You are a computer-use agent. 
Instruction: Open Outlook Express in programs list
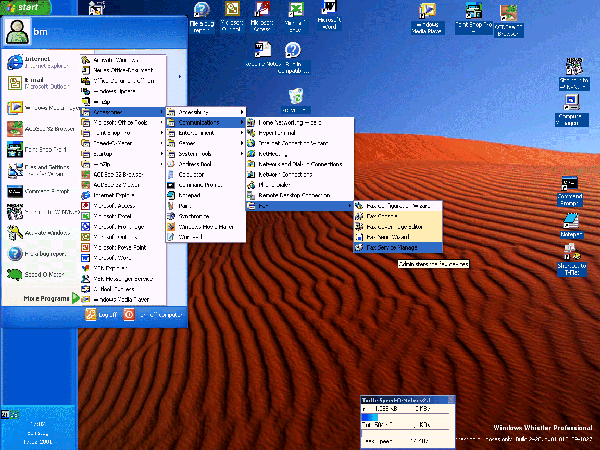click(x=124, y=289)
